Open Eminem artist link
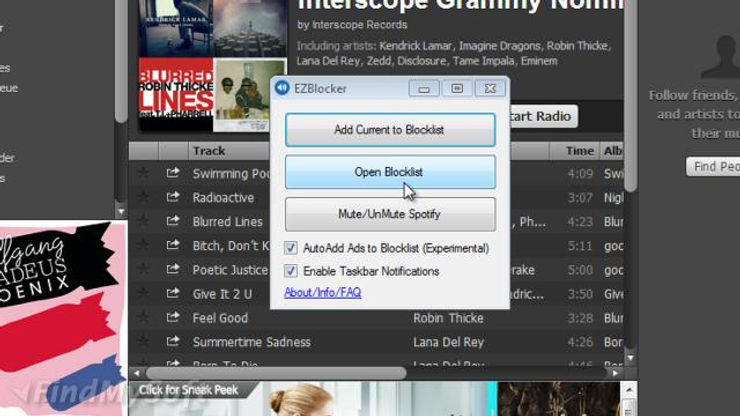 (x=539, y=61)
